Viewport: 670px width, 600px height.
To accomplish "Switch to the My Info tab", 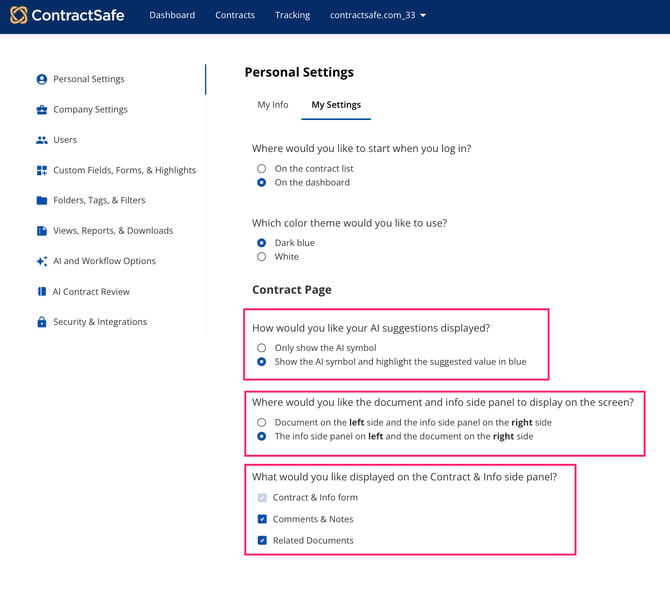I will coord(273,105).
